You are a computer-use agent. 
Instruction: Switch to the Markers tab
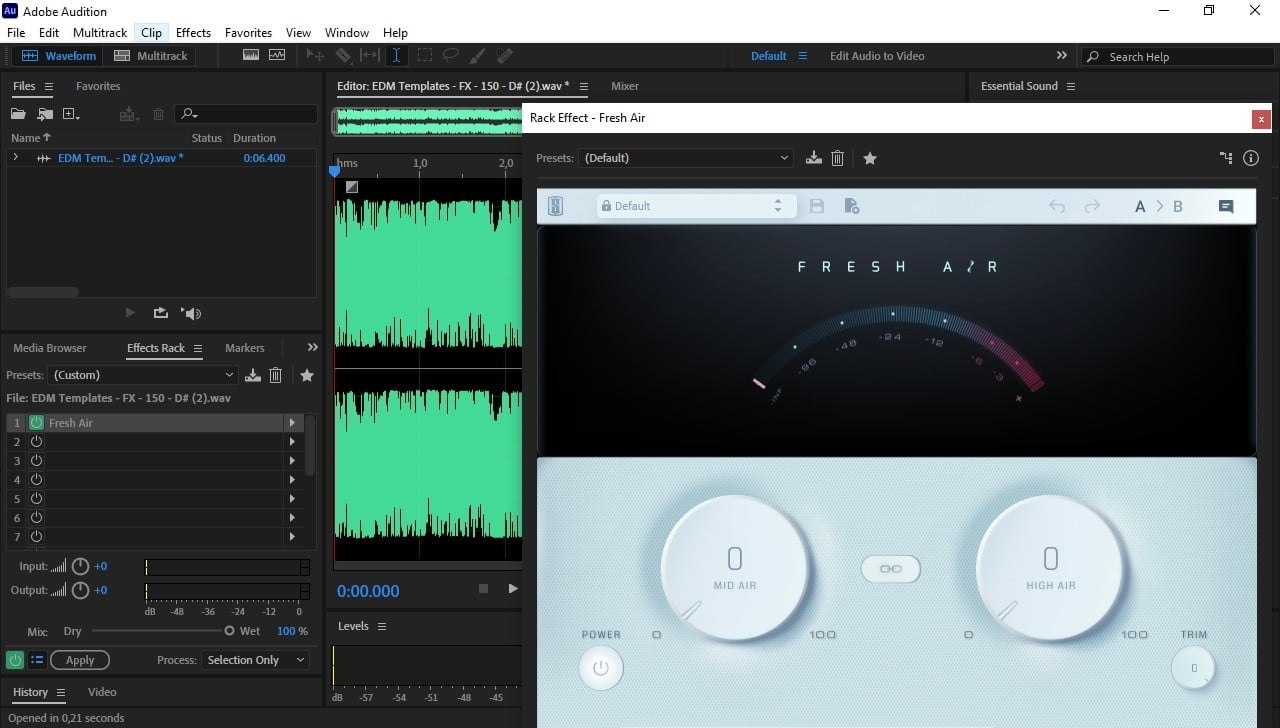pos(245,348)
